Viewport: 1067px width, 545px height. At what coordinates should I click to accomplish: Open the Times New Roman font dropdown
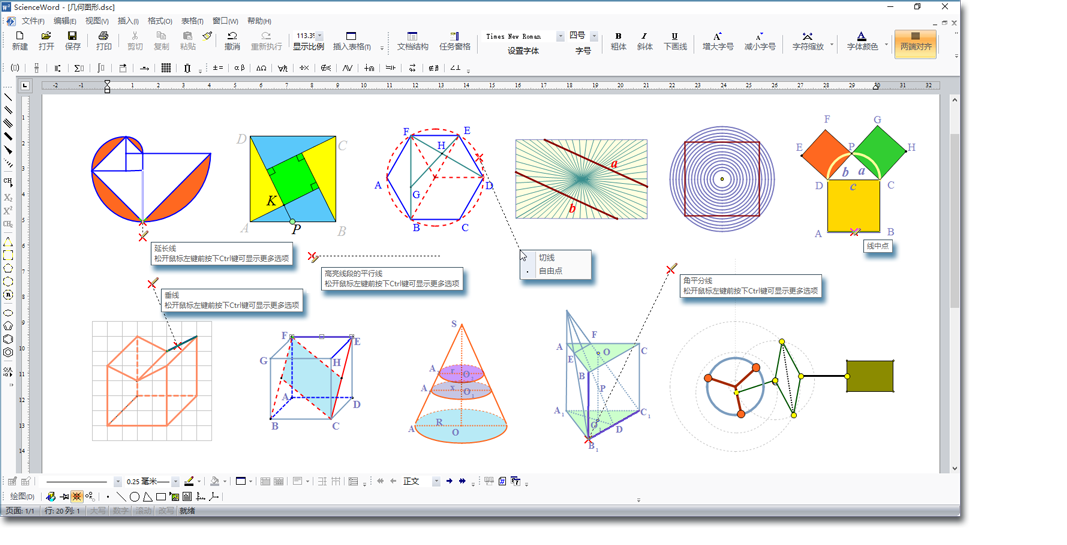(x=560, y=36)
